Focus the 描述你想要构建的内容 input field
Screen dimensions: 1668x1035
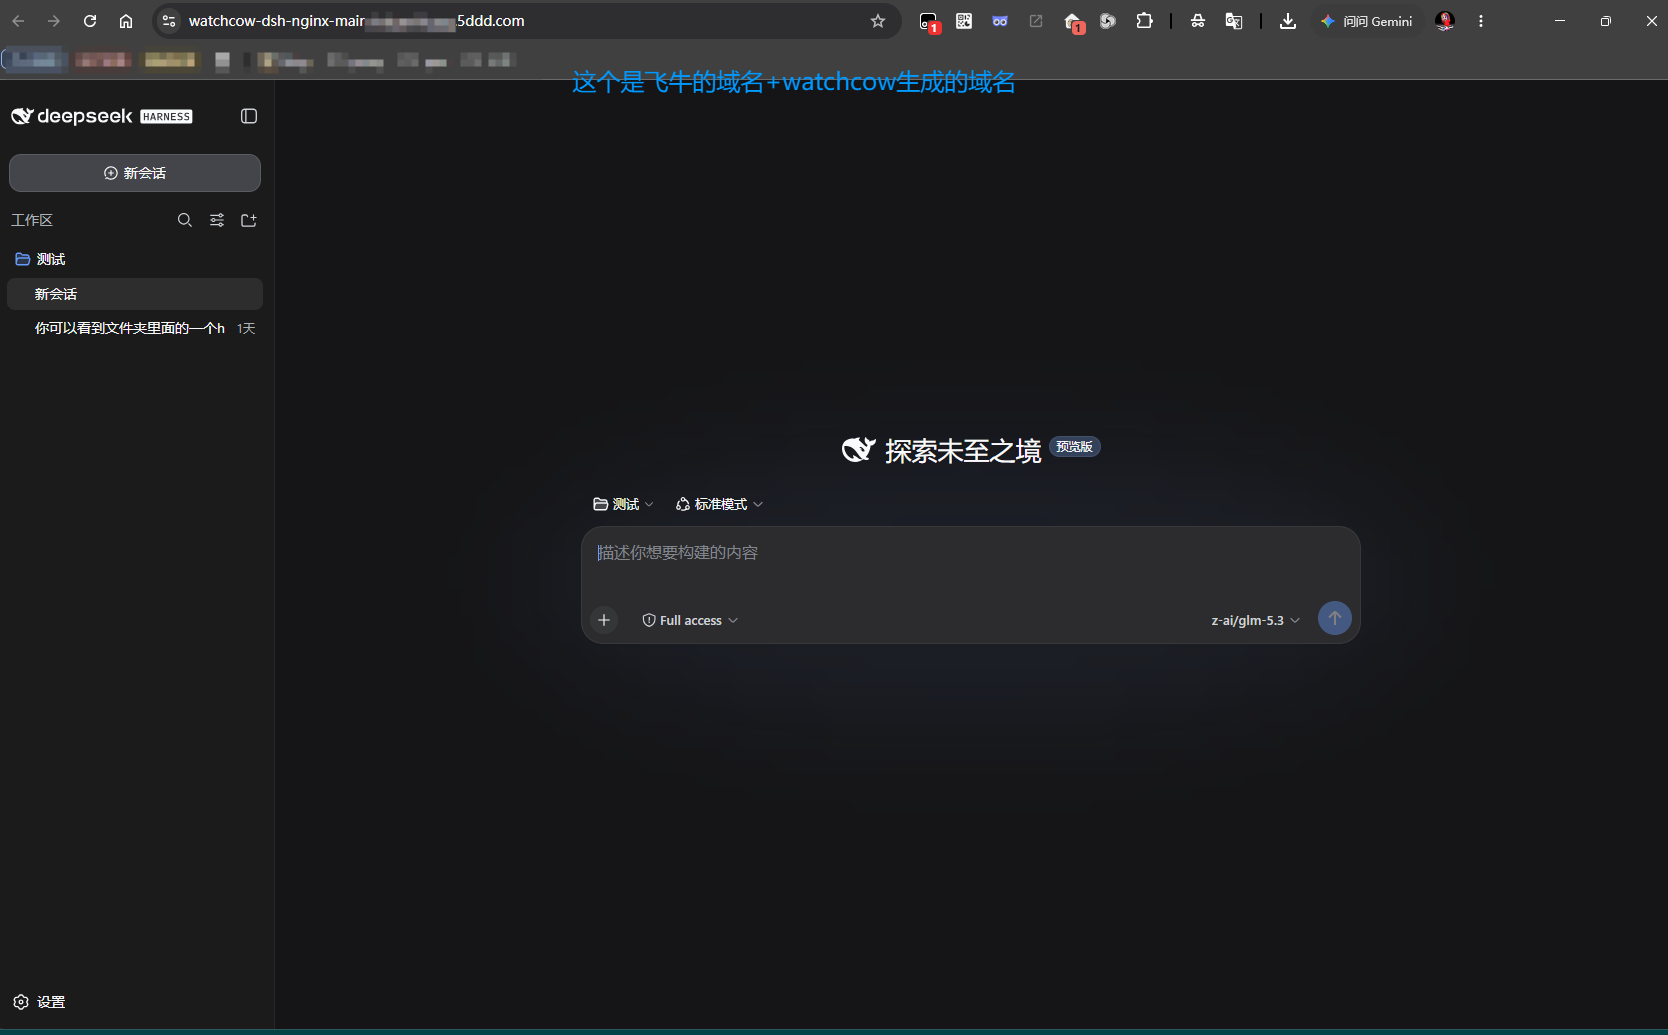tap(970, 553)
